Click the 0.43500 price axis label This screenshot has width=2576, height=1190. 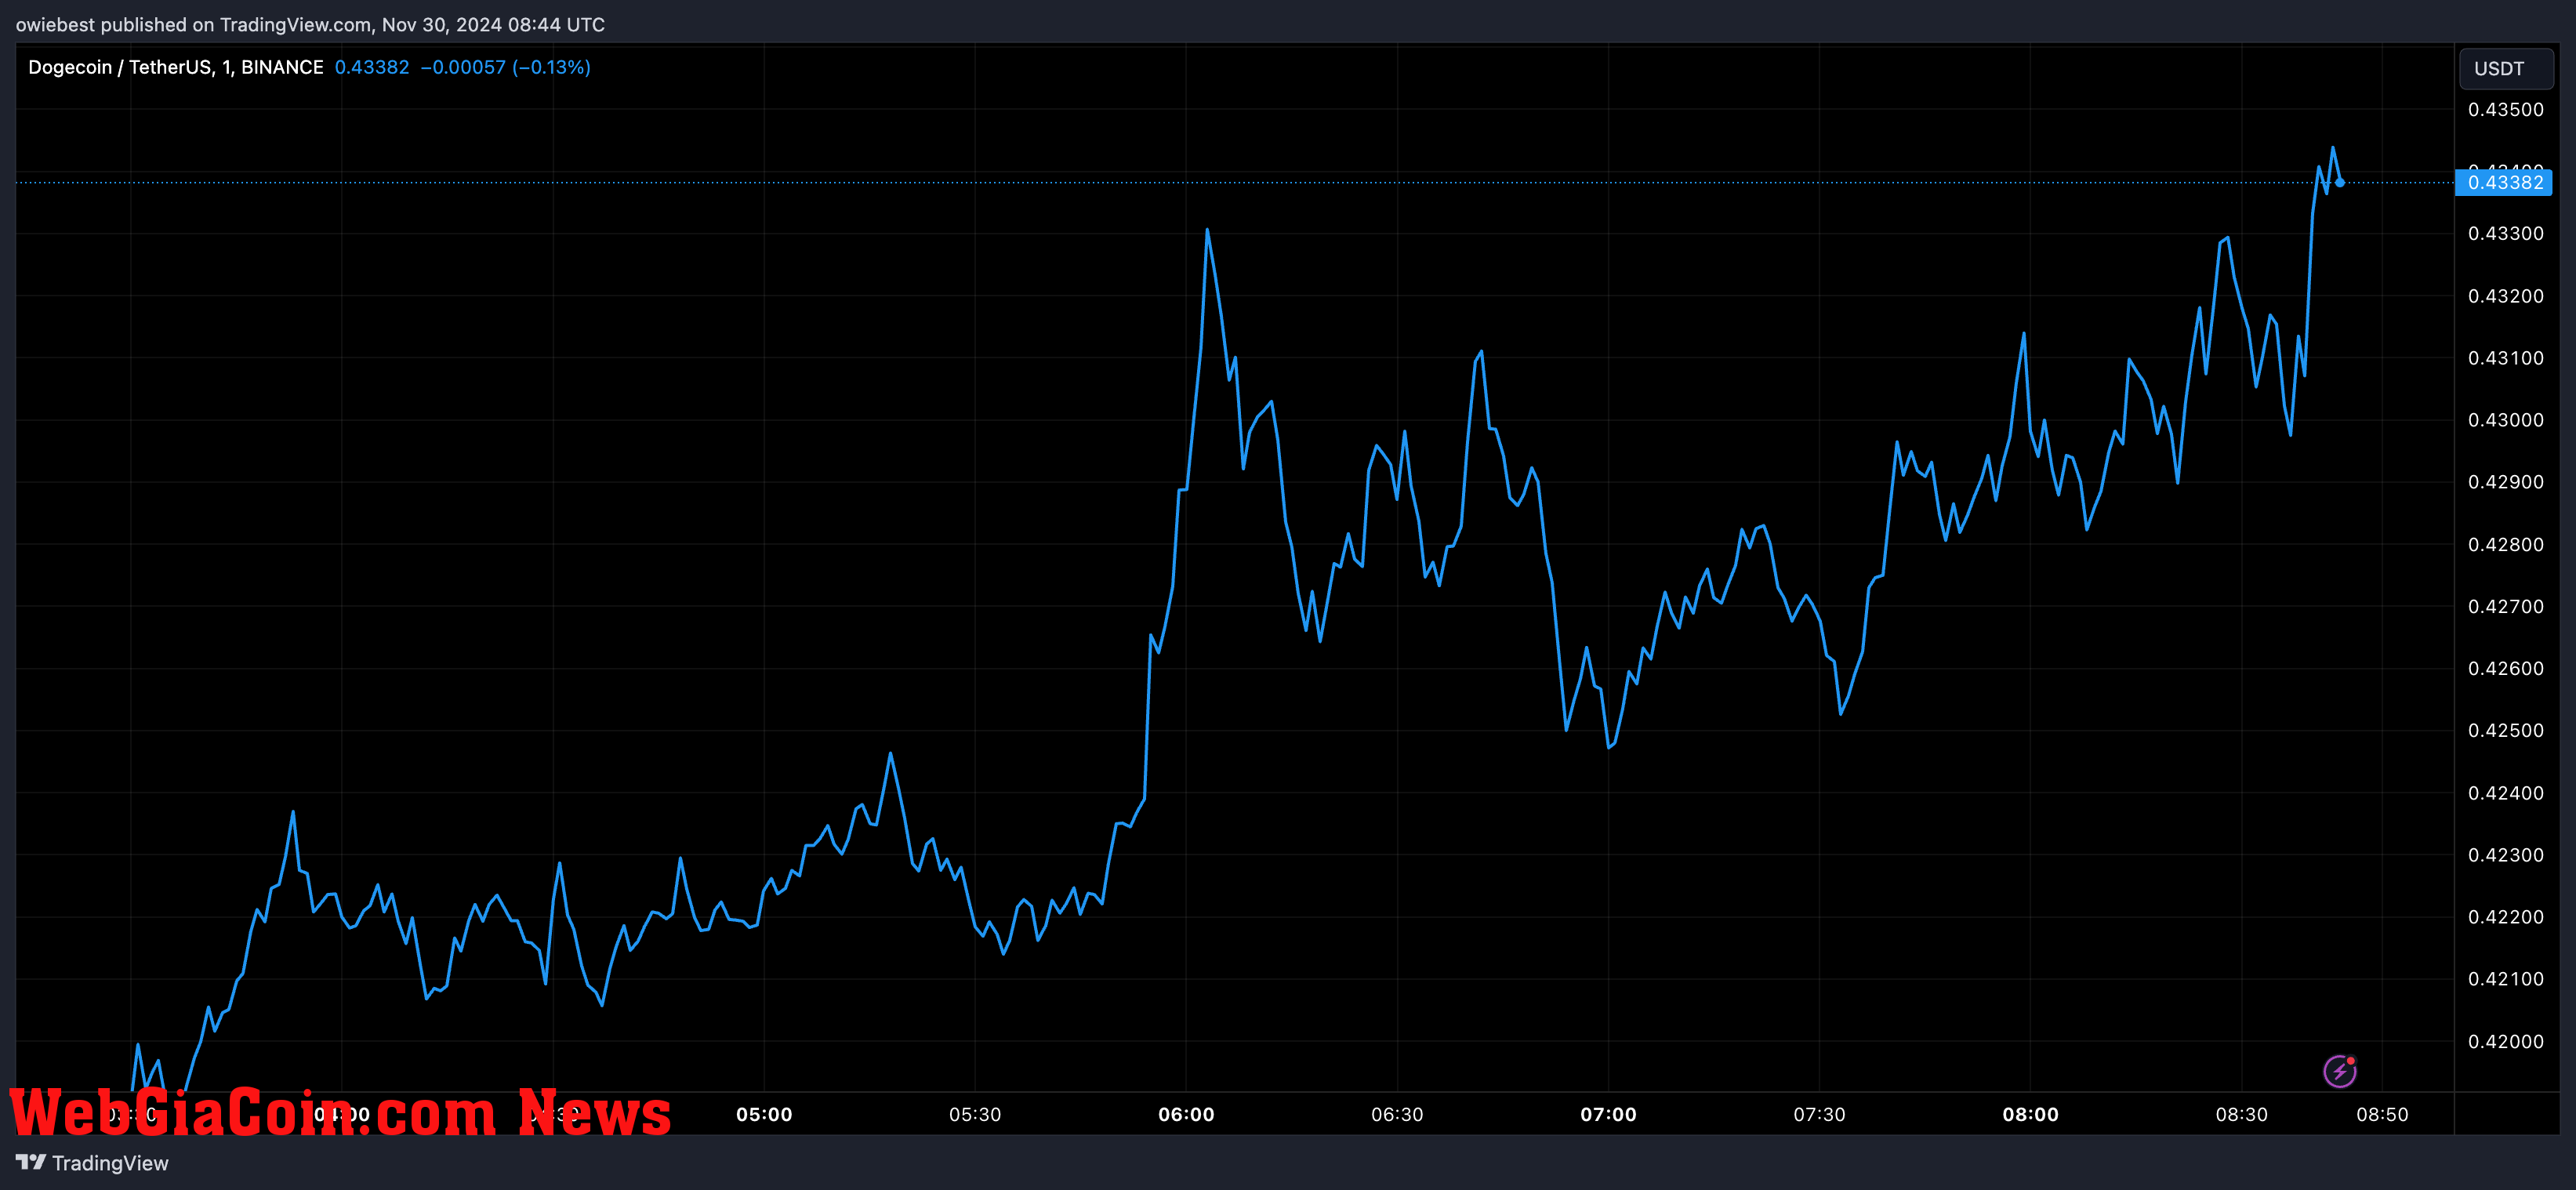click(2505, 110)
